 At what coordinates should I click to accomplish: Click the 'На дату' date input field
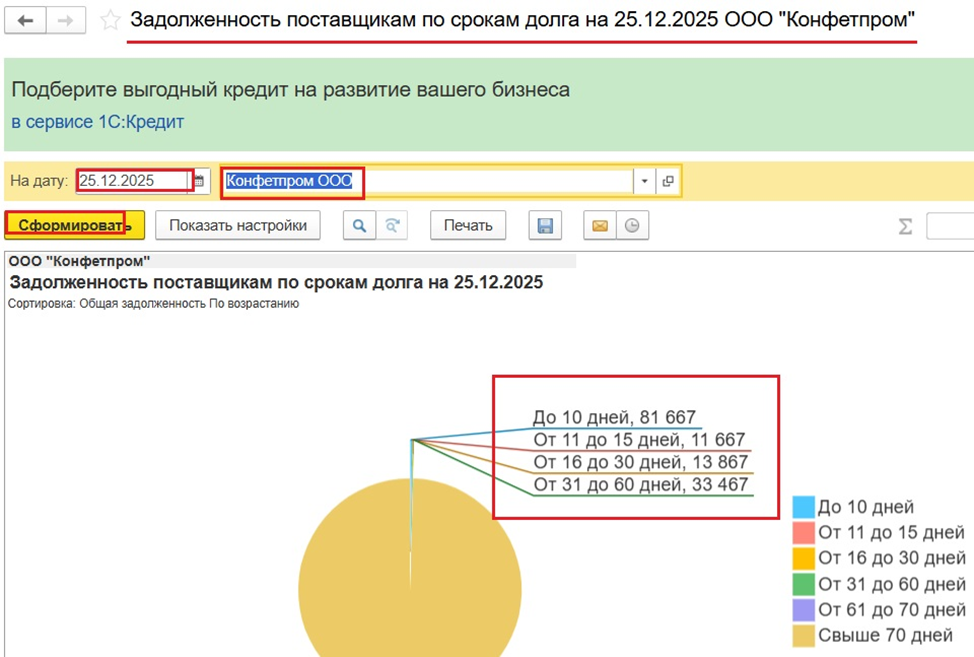click(134, 181)
